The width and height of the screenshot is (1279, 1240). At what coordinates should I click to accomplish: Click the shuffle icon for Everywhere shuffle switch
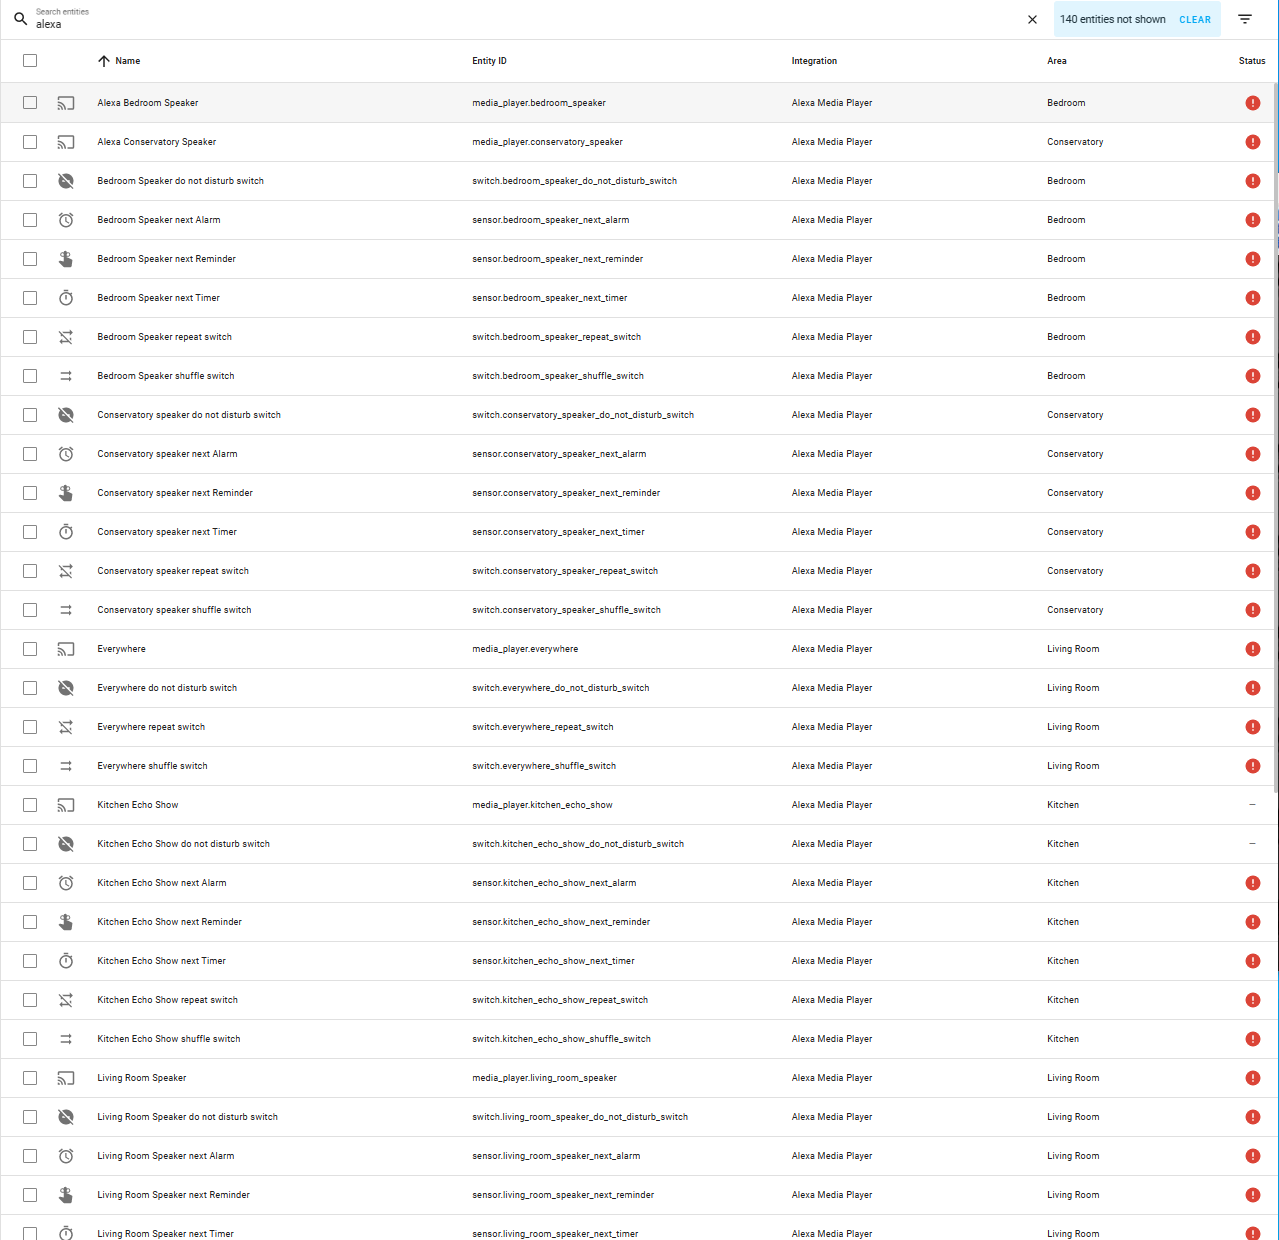coord(66,765)
